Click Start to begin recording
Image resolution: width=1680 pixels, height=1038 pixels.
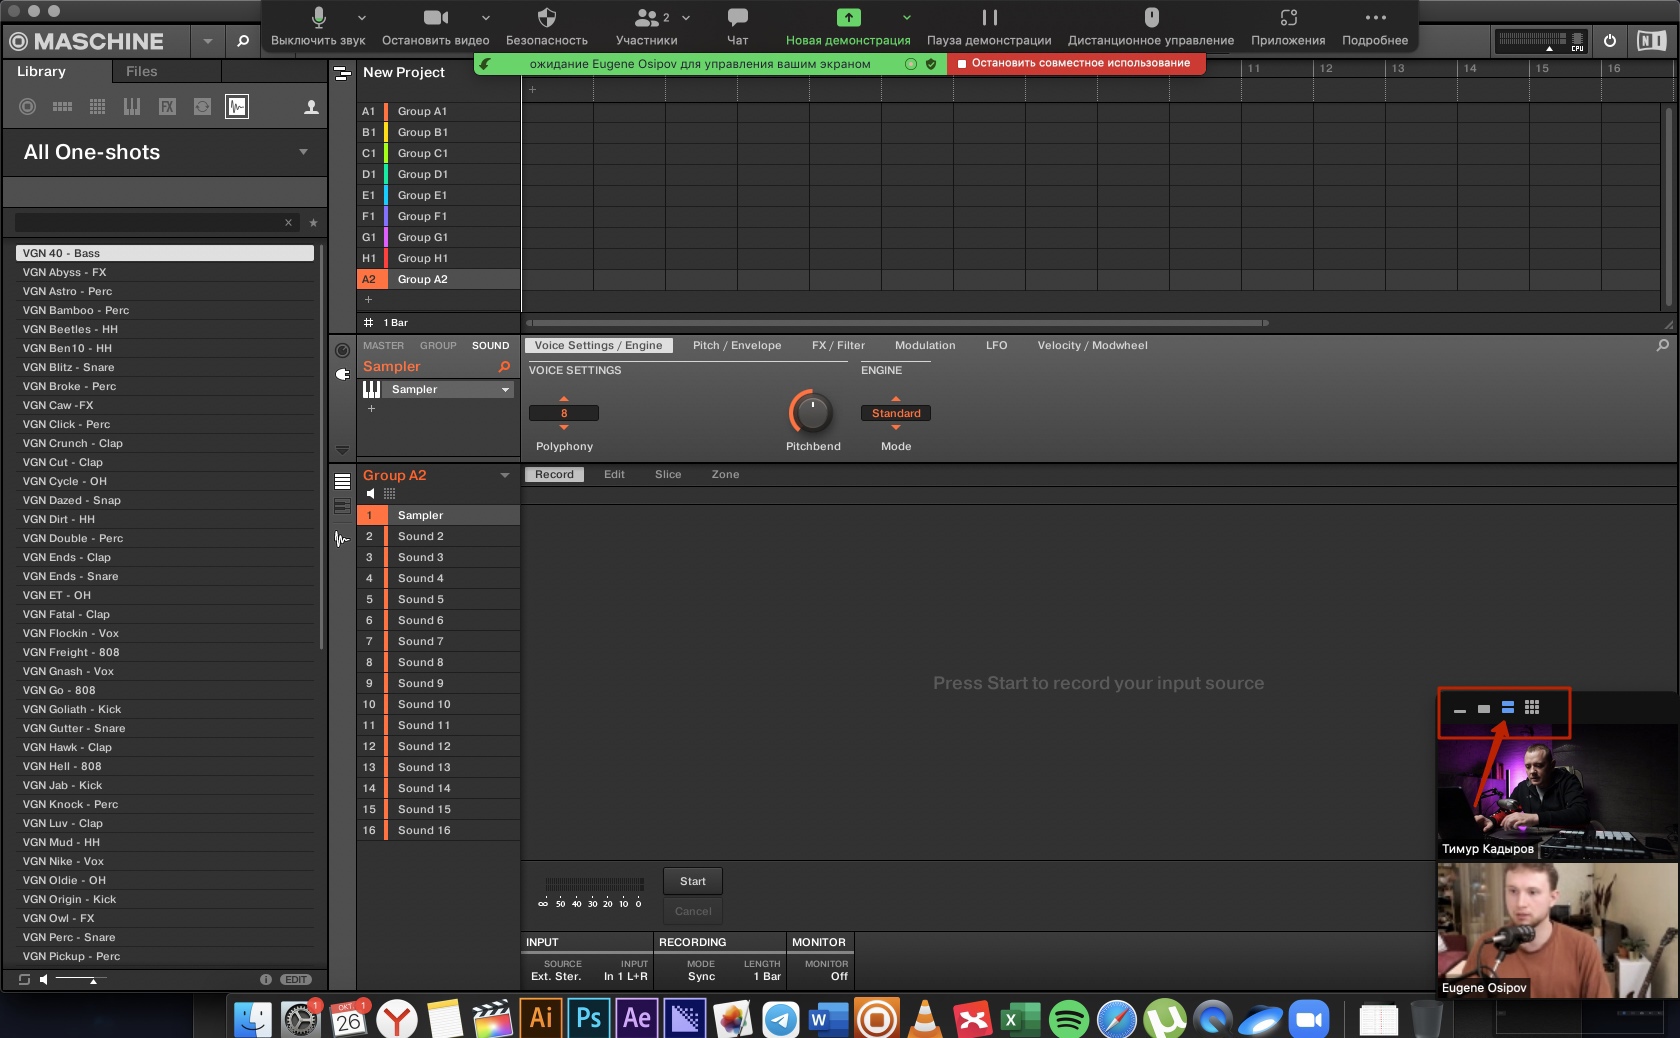pyautogui.click(x=693, y=881)
